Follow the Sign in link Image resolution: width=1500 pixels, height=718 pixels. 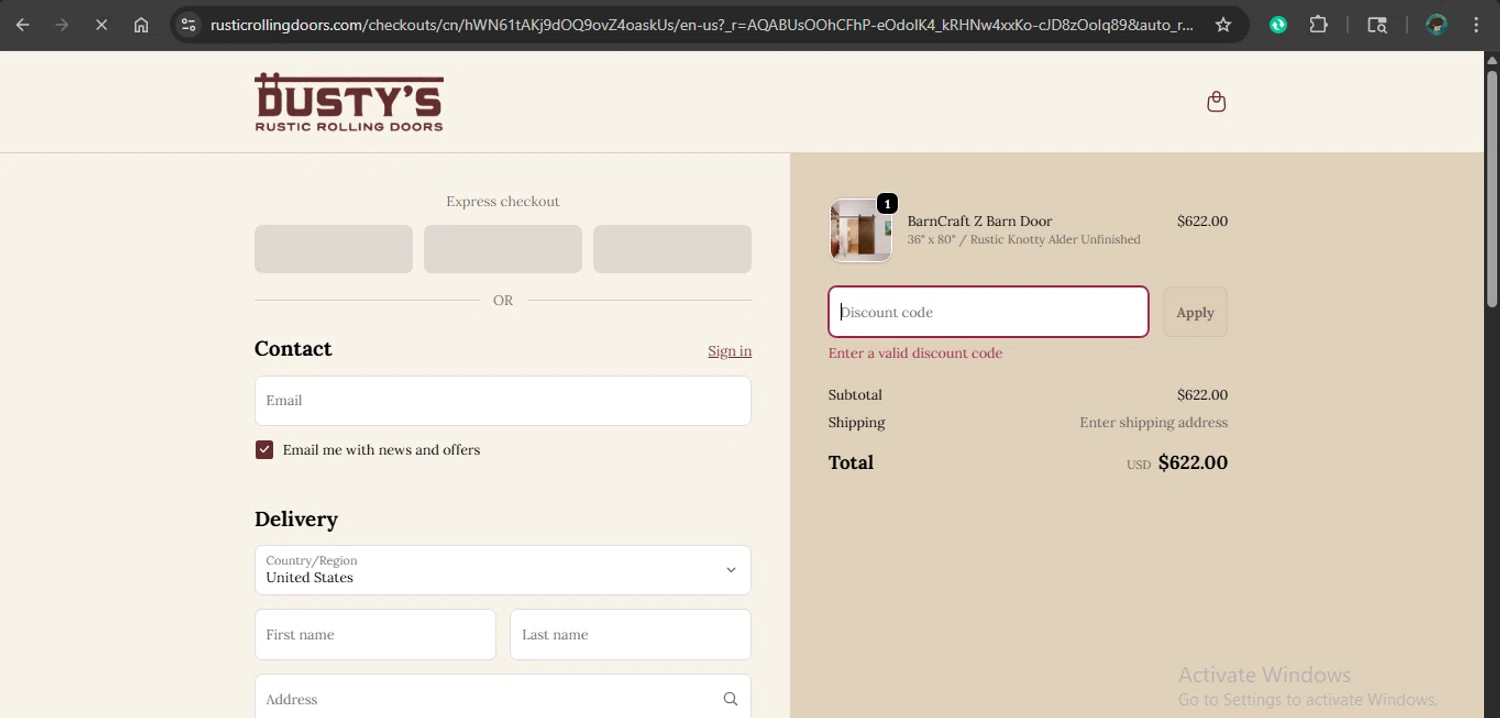pyautogui.click(x=730, y=351)
